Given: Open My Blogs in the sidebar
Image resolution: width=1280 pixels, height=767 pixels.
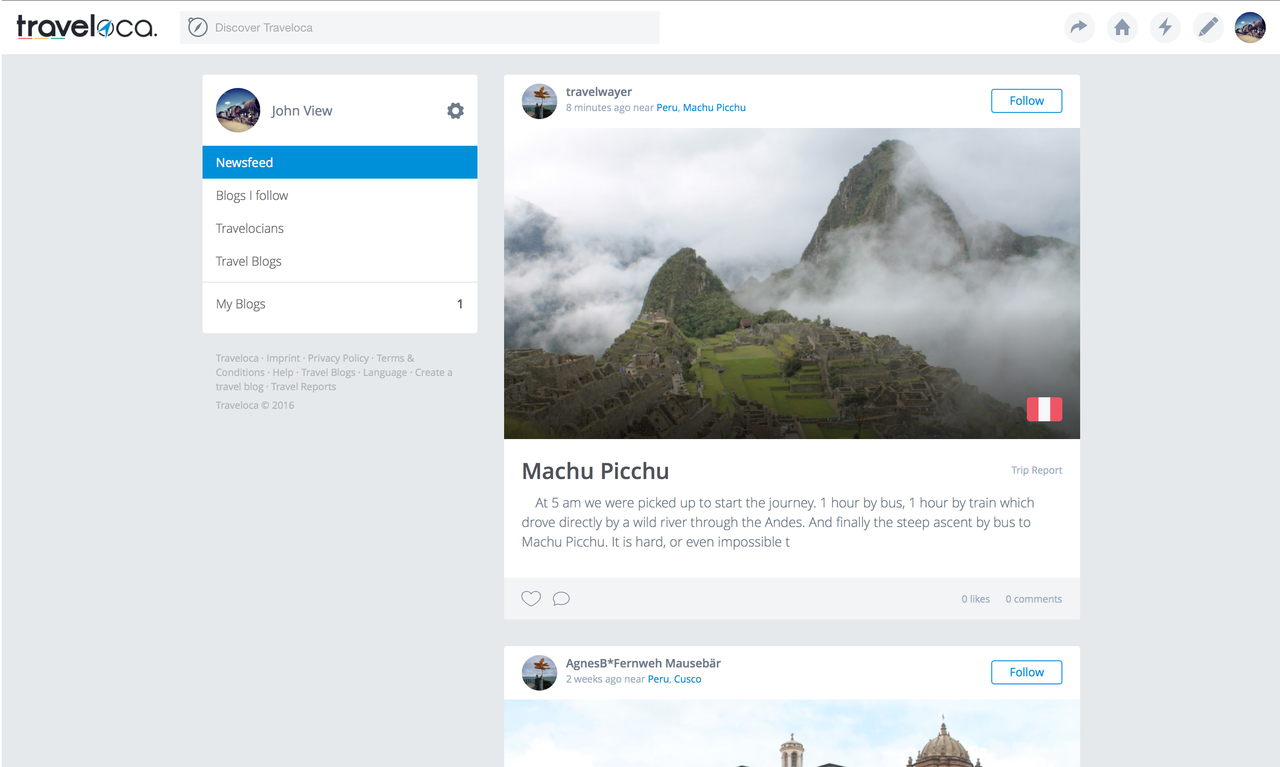Looking at the screenshot, I should point(340,304).
